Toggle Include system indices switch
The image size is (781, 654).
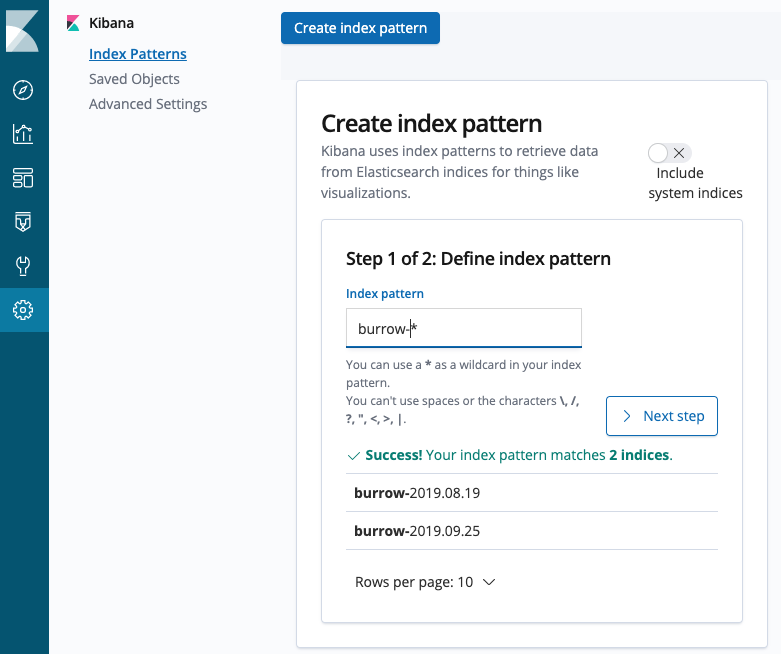(669, 153)
